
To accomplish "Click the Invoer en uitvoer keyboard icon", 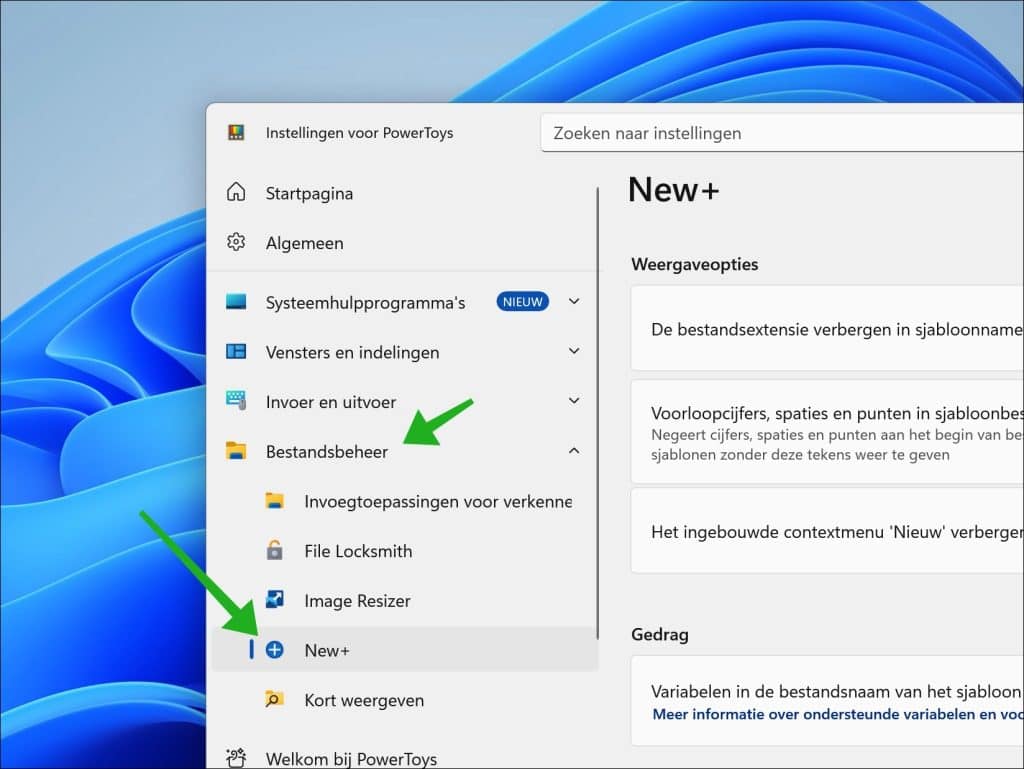I will click(236, 400).
